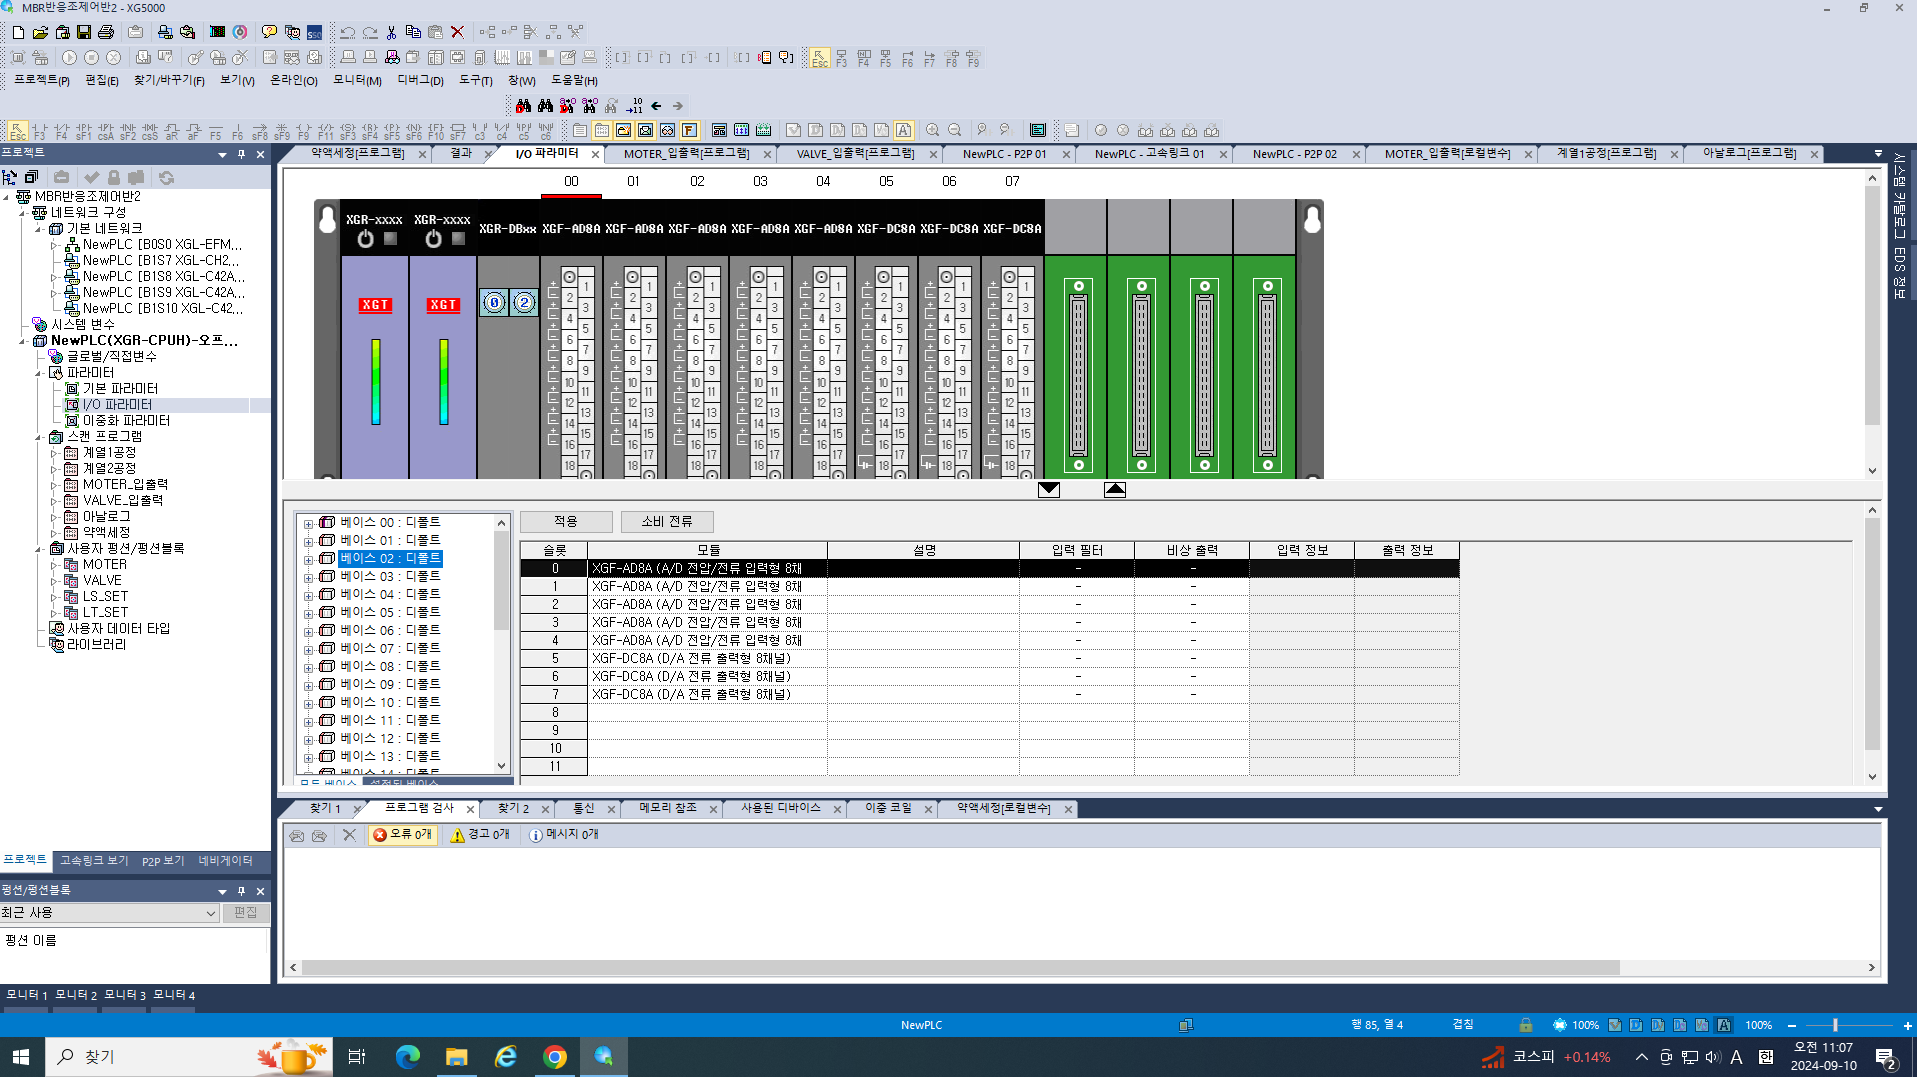The height and width of the screenshot is (1077, 1917).
Task: Expand the MOTER_입출력 program node
Action: (55, 485)
